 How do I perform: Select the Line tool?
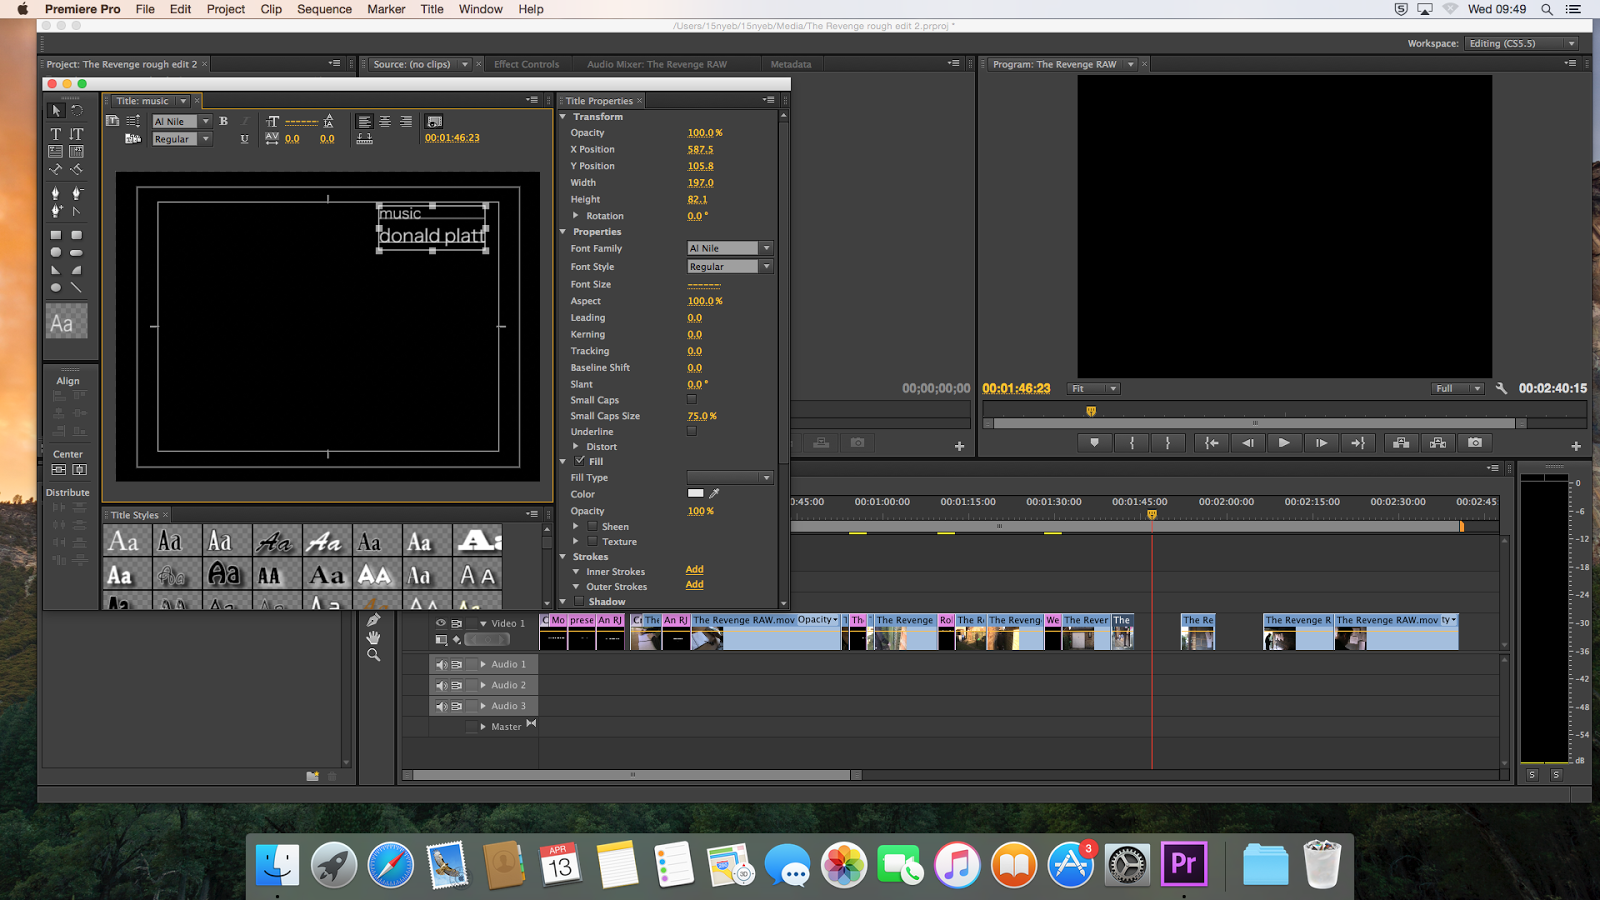(x=76, y=288)
